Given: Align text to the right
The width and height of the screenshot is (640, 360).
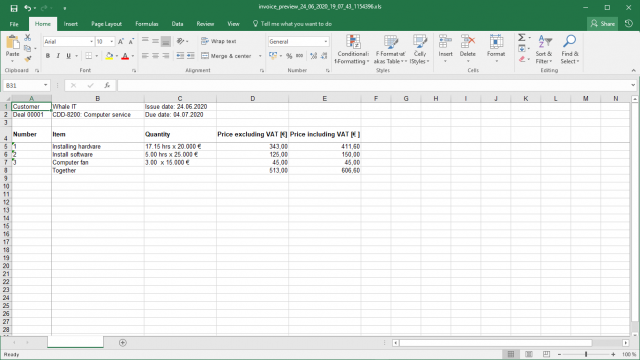Looking at the screenshot, I should pos(166,56).
